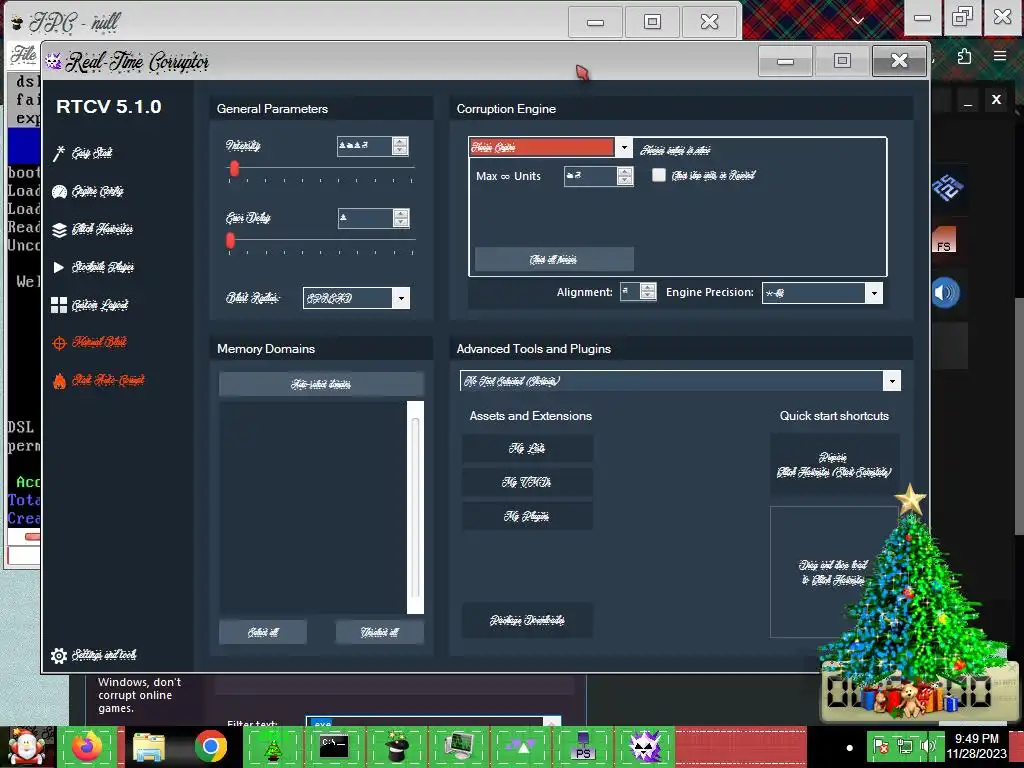Expand the Blast Radius SPREAD dropdown
The width and height of the screenshot is (1024, 768).
pyautogui.click(x=401, y=298)
